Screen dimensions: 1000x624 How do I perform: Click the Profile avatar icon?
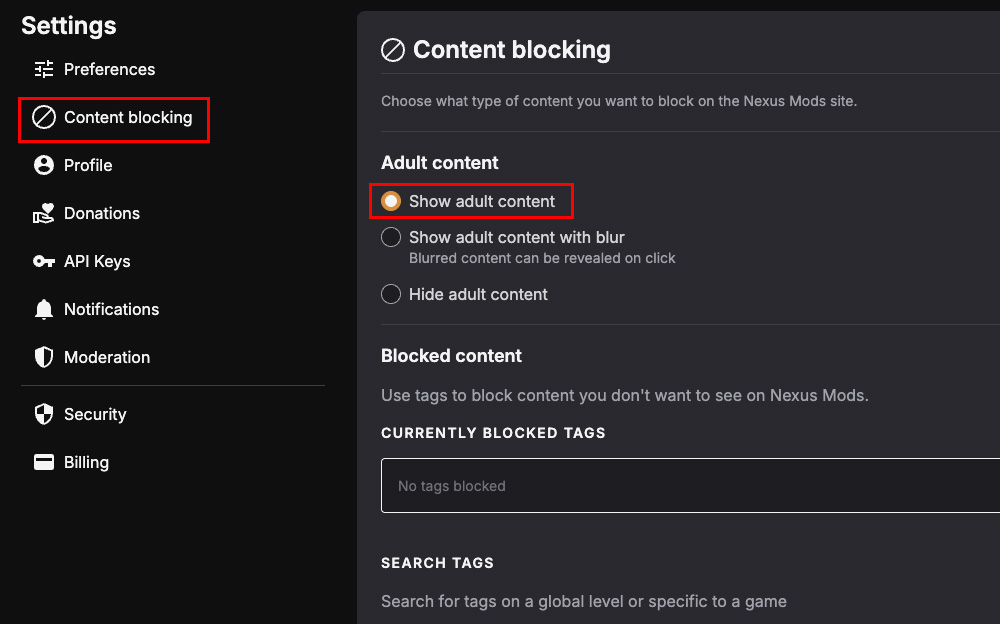(43, 165)
